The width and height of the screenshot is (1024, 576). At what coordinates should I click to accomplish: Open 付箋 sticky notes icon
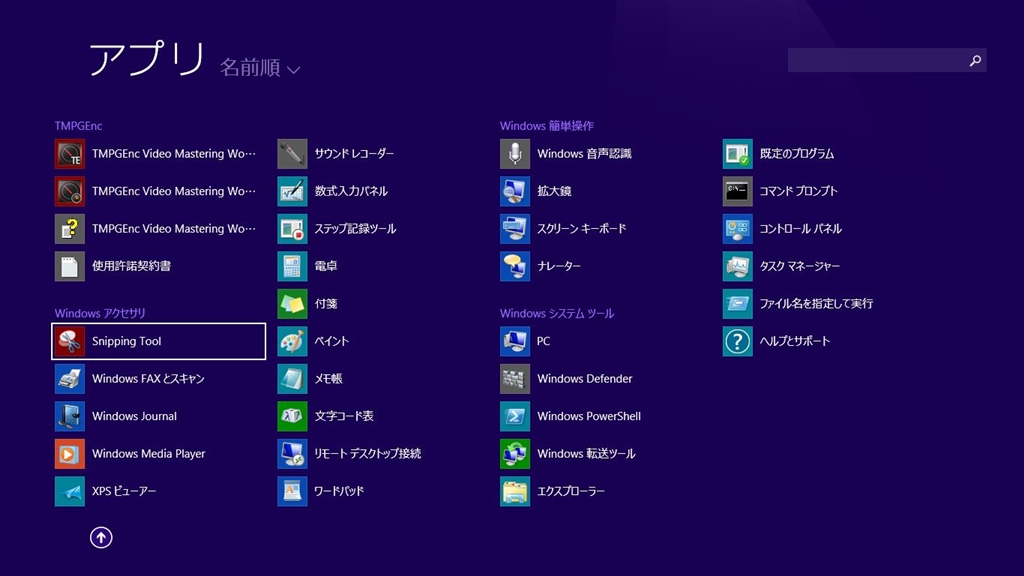point(293,304)
